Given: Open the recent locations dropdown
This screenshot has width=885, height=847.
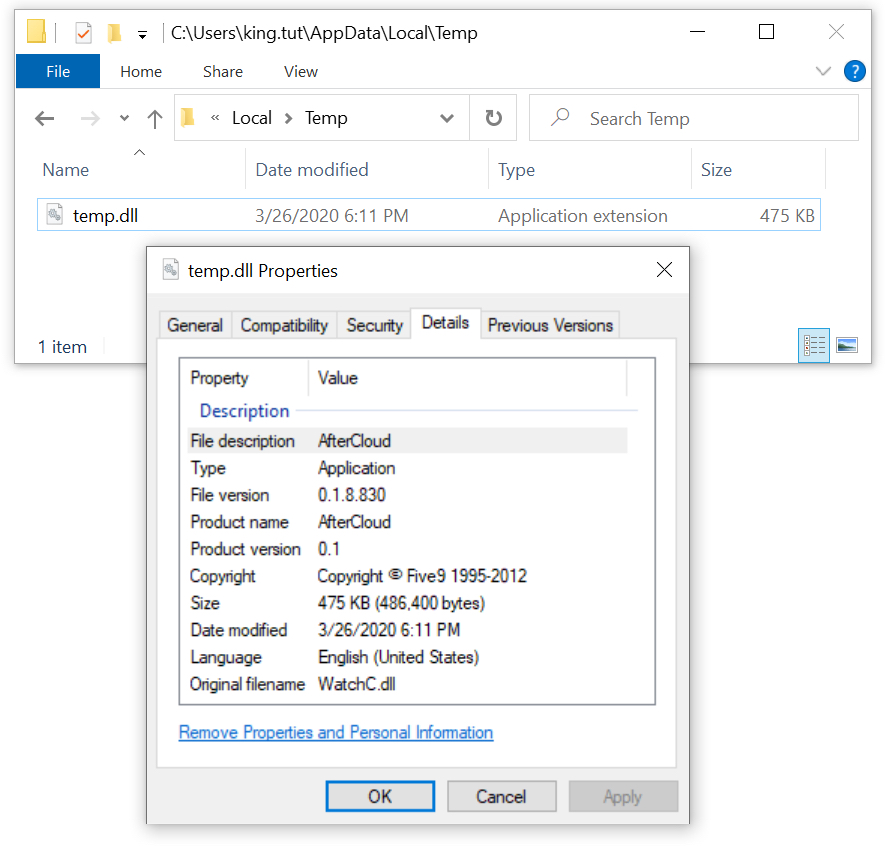Looking at the screenshot, I should click(x=124, y=119).
